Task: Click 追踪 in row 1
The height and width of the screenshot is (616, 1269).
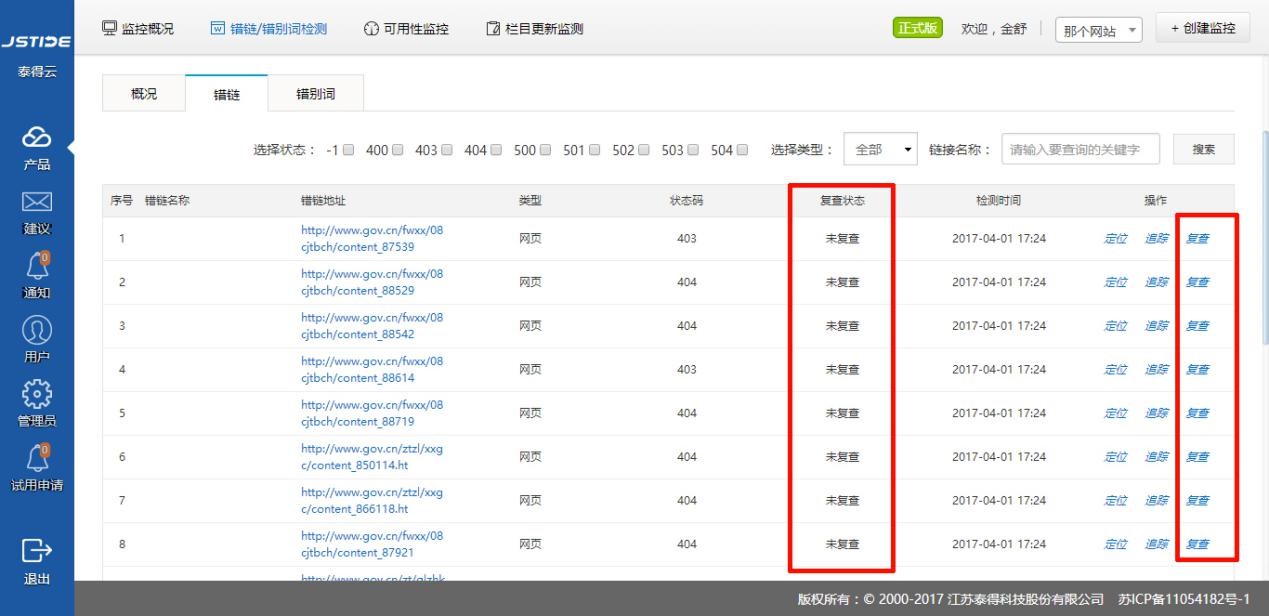Action: 1155,238
